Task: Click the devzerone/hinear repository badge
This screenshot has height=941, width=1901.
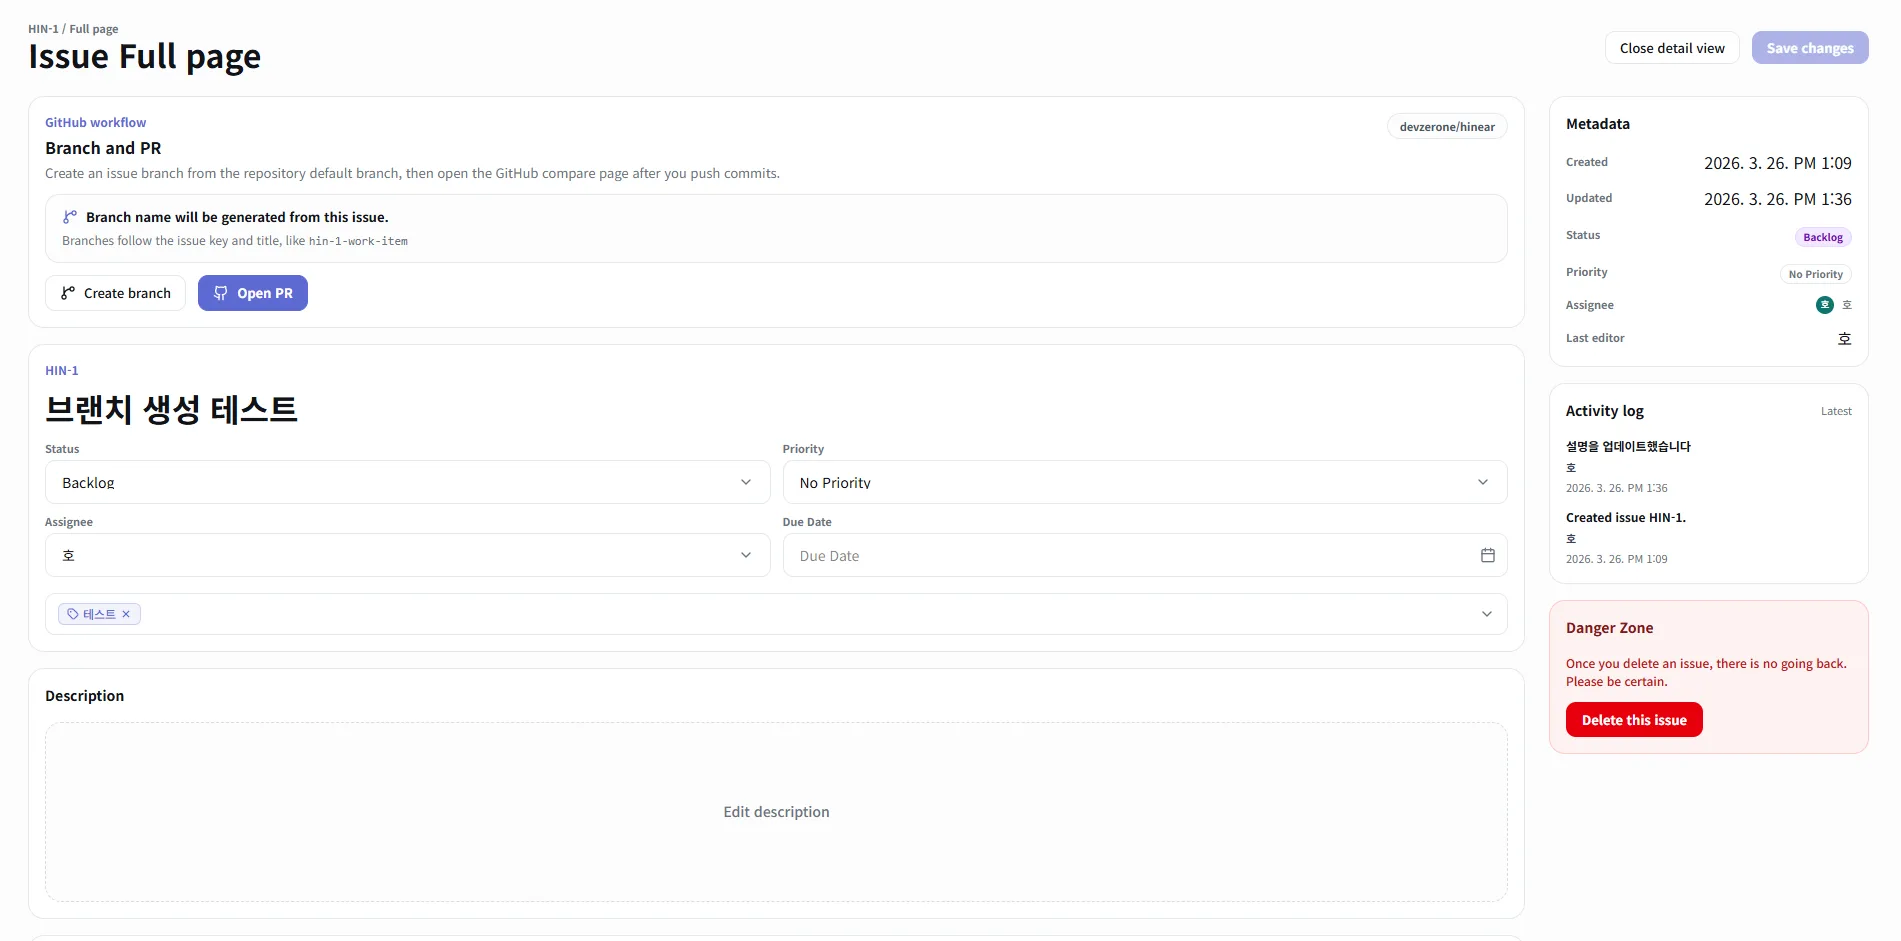Action: [x=1447, y=127]
